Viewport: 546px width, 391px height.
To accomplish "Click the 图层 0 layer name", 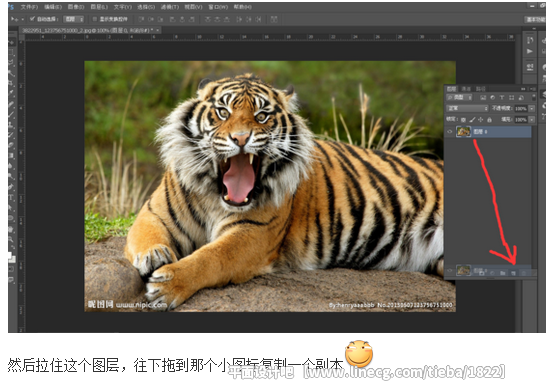I will (x=481, y=132).
